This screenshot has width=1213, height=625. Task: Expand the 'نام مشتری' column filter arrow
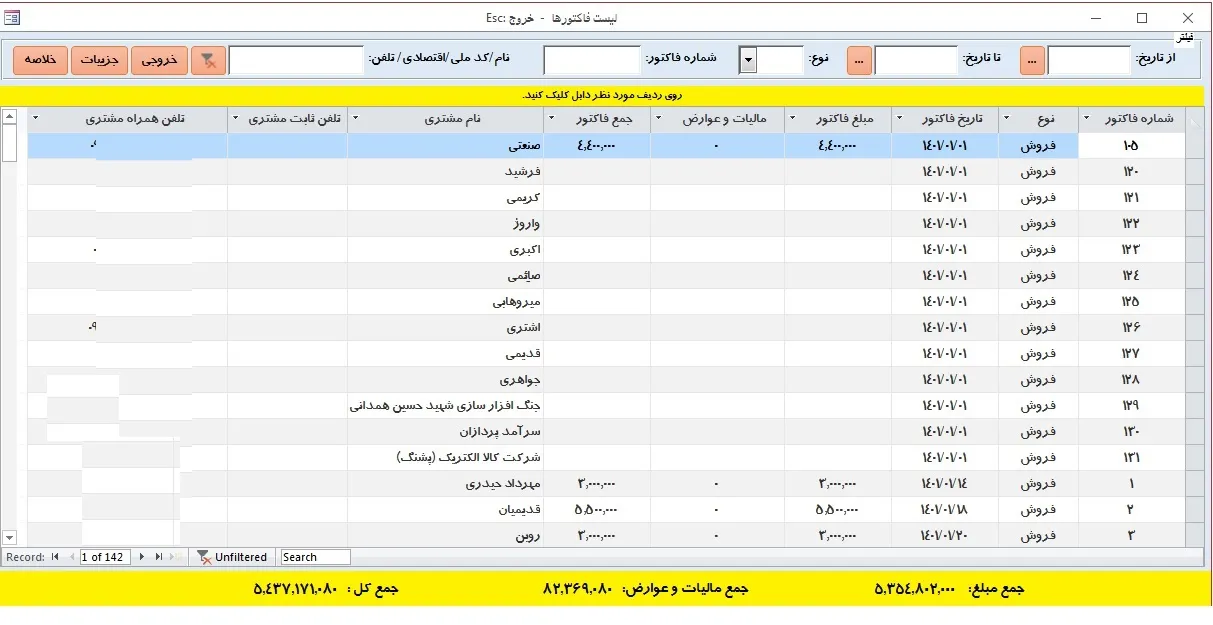356,119
